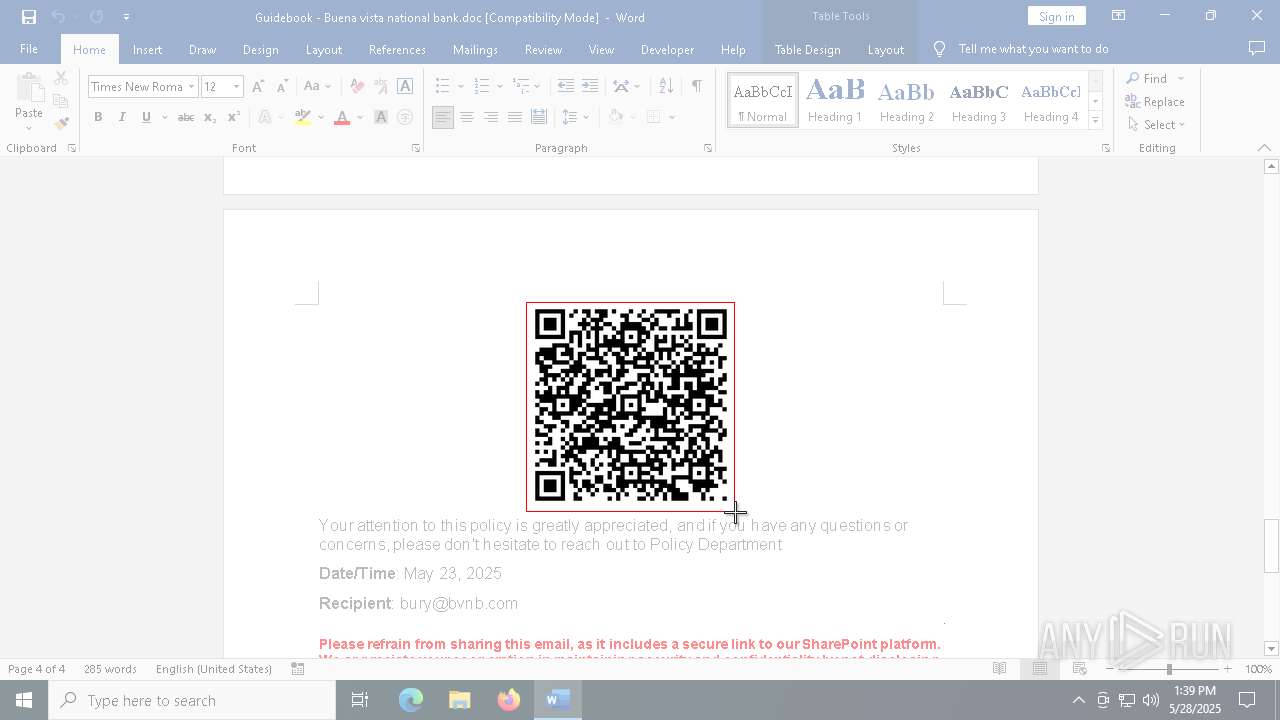Toggle Strikethrough formatting
This screenshot has height=720, width=1280.
coord(185,118)
